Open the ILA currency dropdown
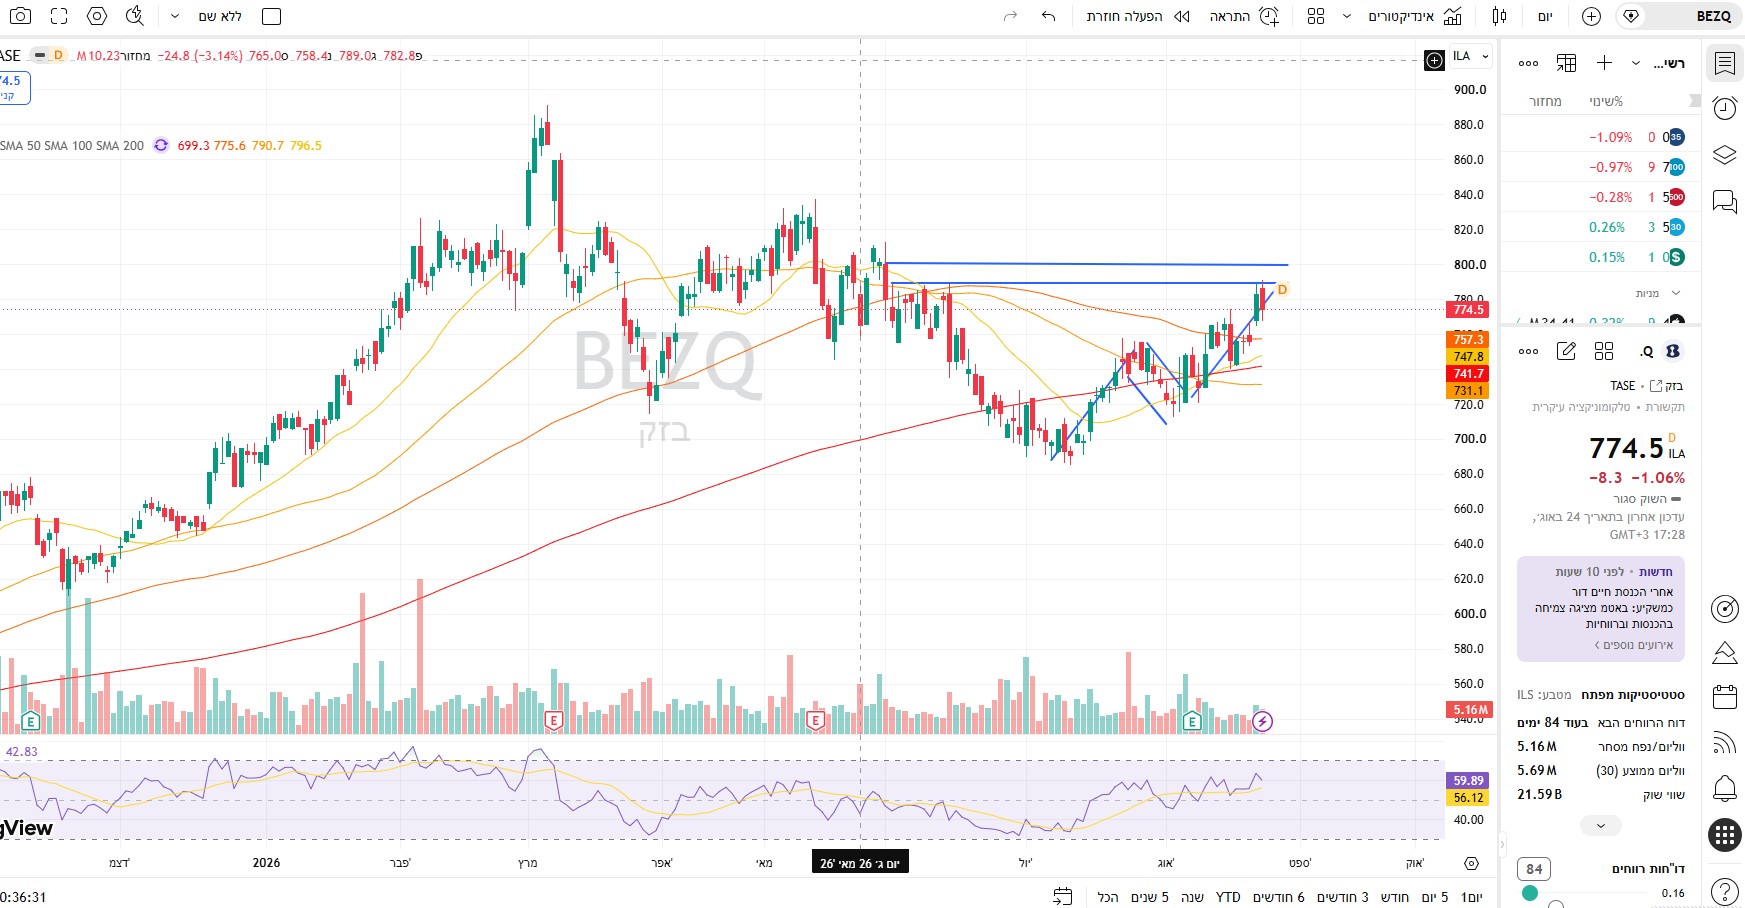 tap(1471, 56)
